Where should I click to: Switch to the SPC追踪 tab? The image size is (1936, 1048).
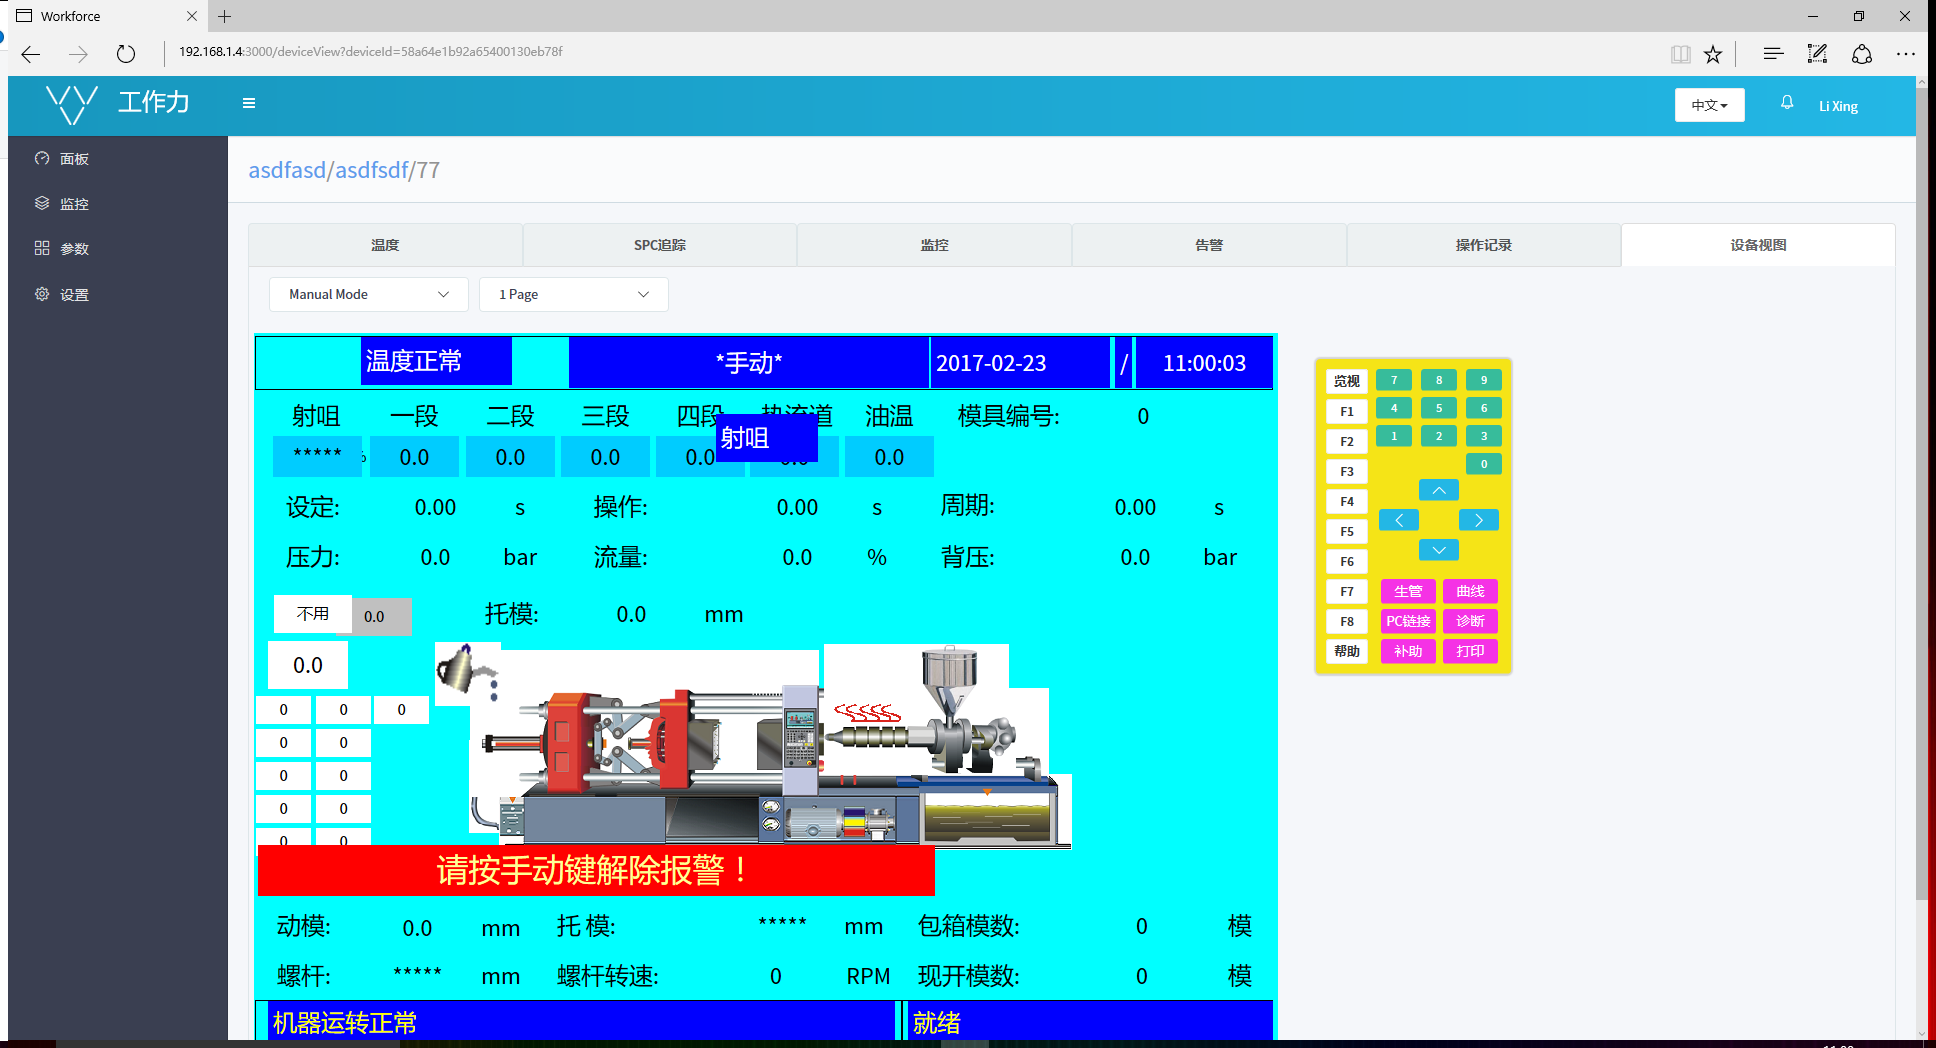659,244
